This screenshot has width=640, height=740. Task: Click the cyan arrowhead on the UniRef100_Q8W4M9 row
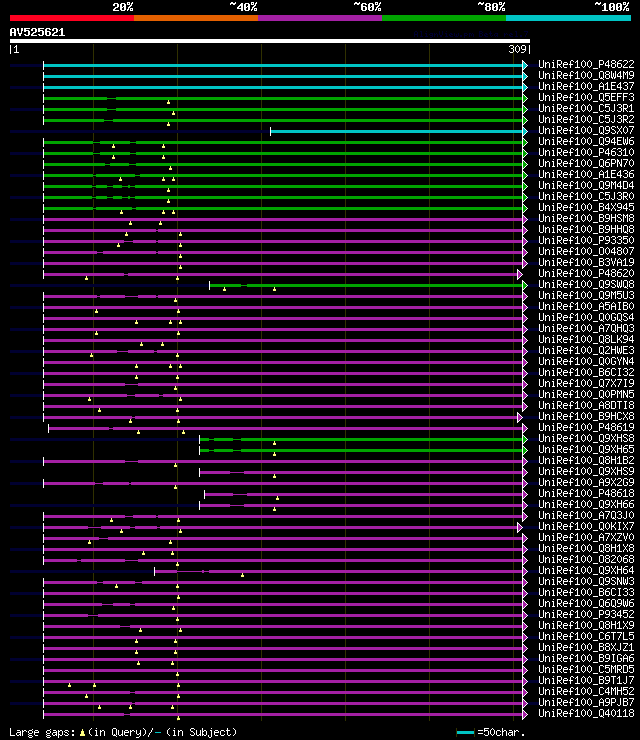click(x=525, y=76)
